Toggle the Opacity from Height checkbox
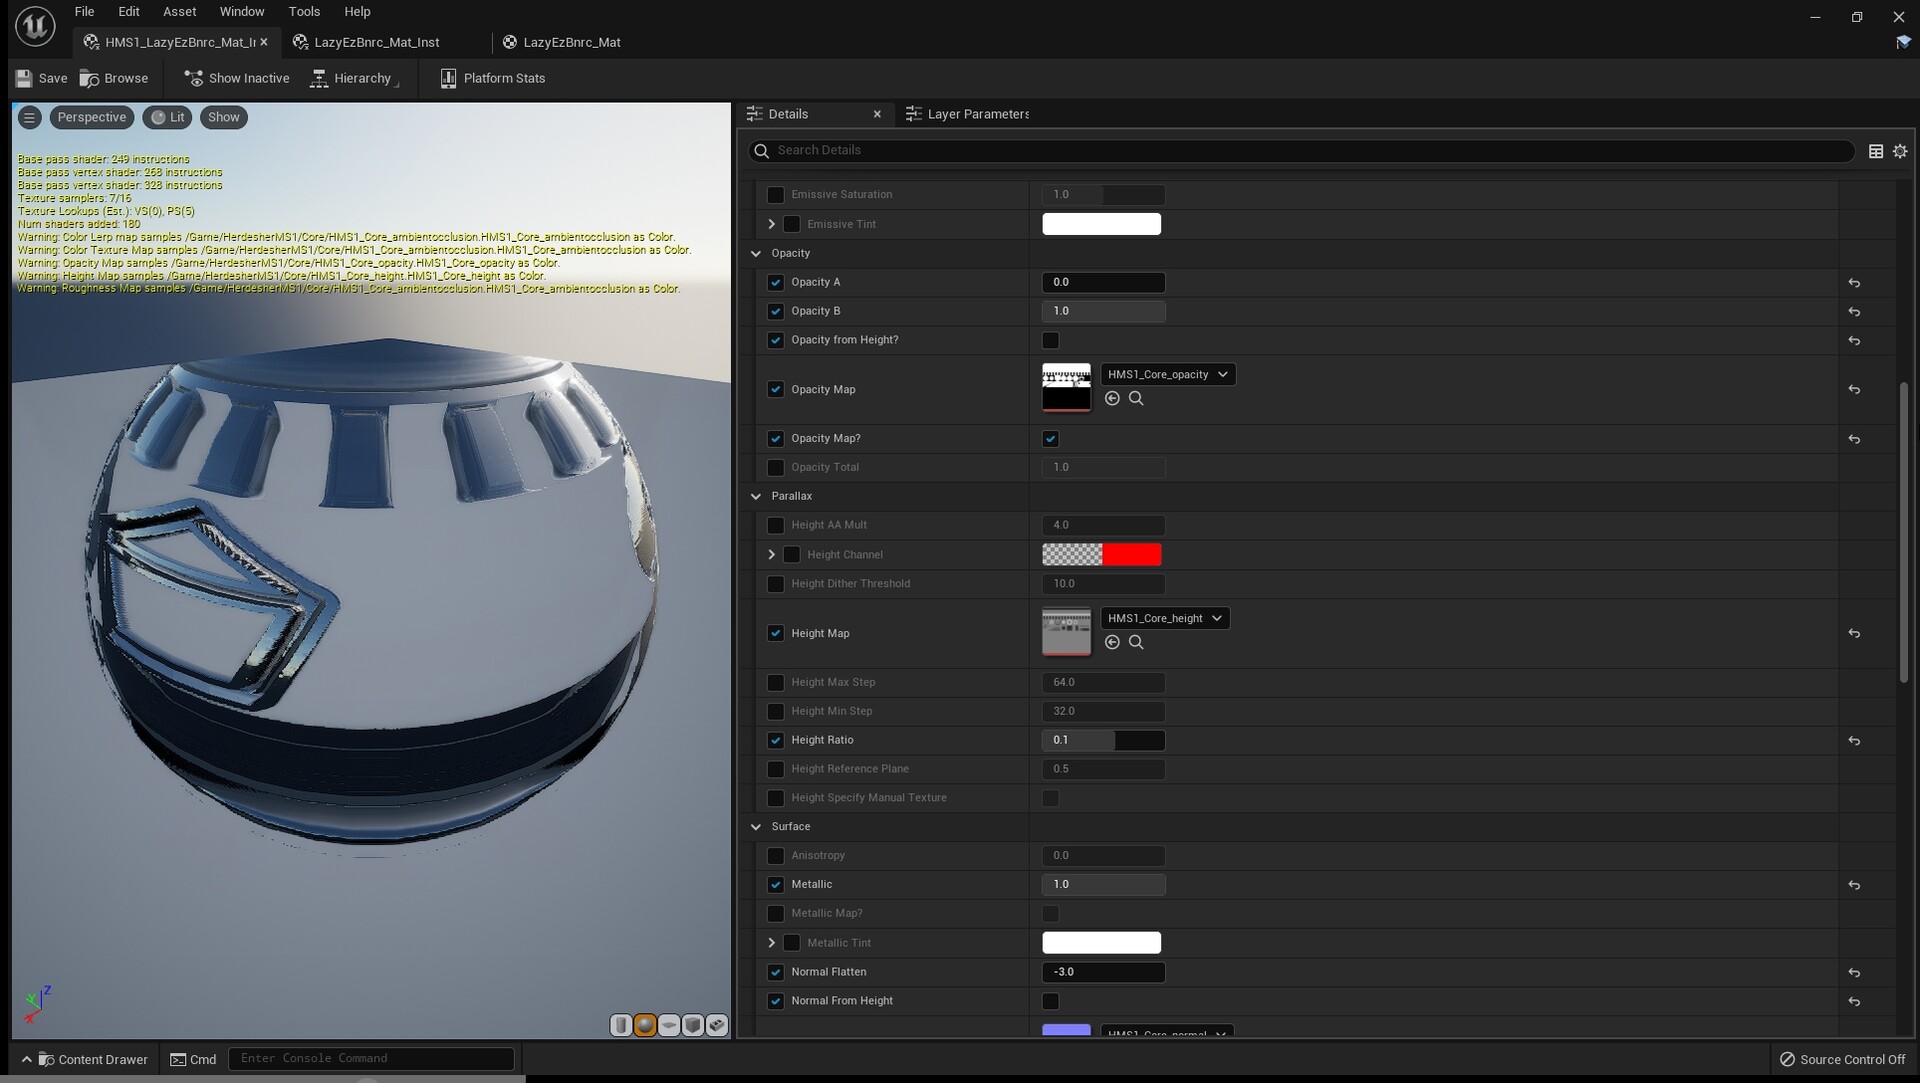 1050,341
